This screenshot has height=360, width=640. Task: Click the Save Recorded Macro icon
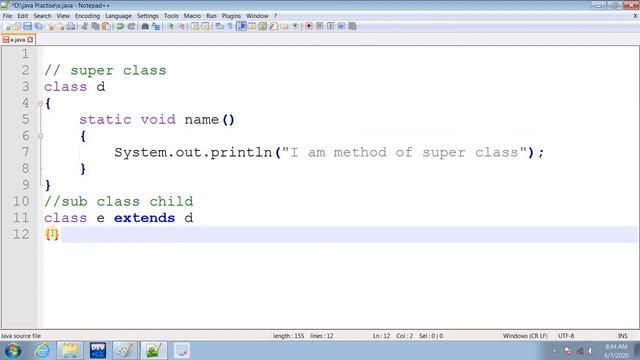[x=352, y=27]
